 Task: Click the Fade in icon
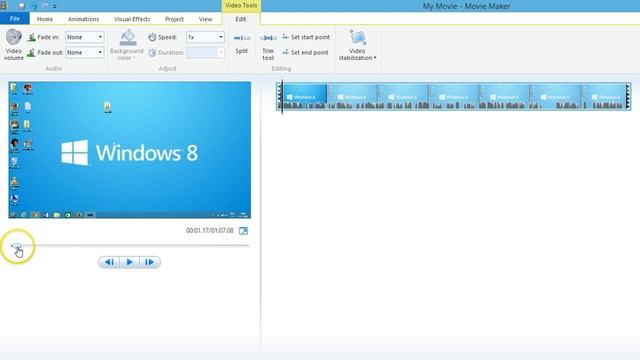tap(31, 37)
